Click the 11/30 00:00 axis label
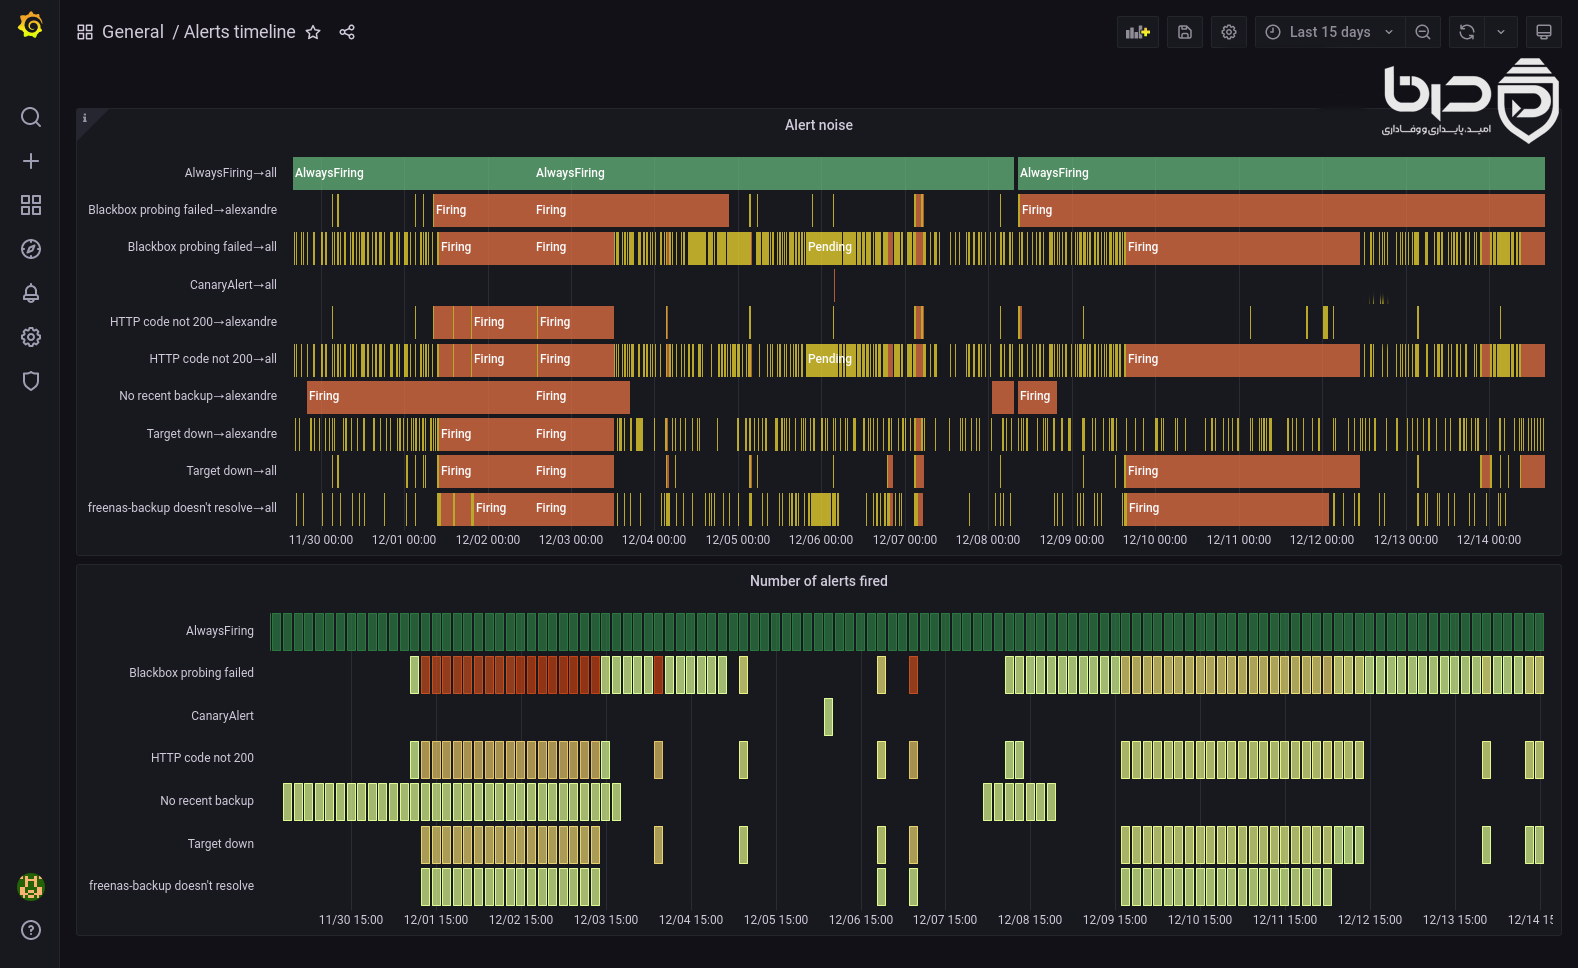The width and height of the screenshot is (1578, 968). (x=321, y=540)
